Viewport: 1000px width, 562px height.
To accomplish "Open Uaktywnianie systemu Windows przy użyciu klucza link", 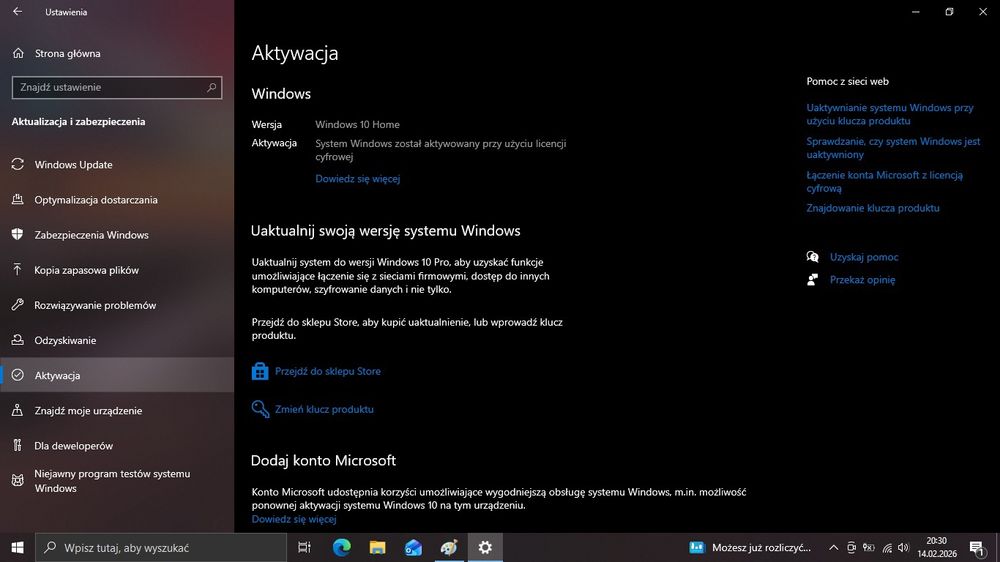I will click(x=890, y=114).
